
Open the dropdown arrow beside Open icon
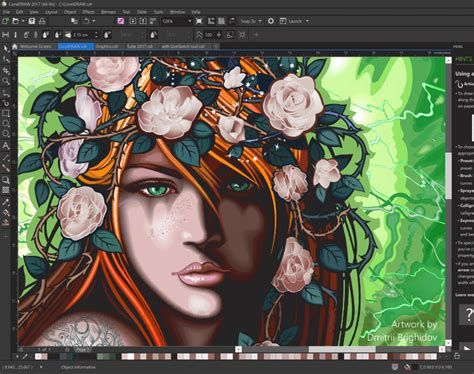click(x=23, y=21)
